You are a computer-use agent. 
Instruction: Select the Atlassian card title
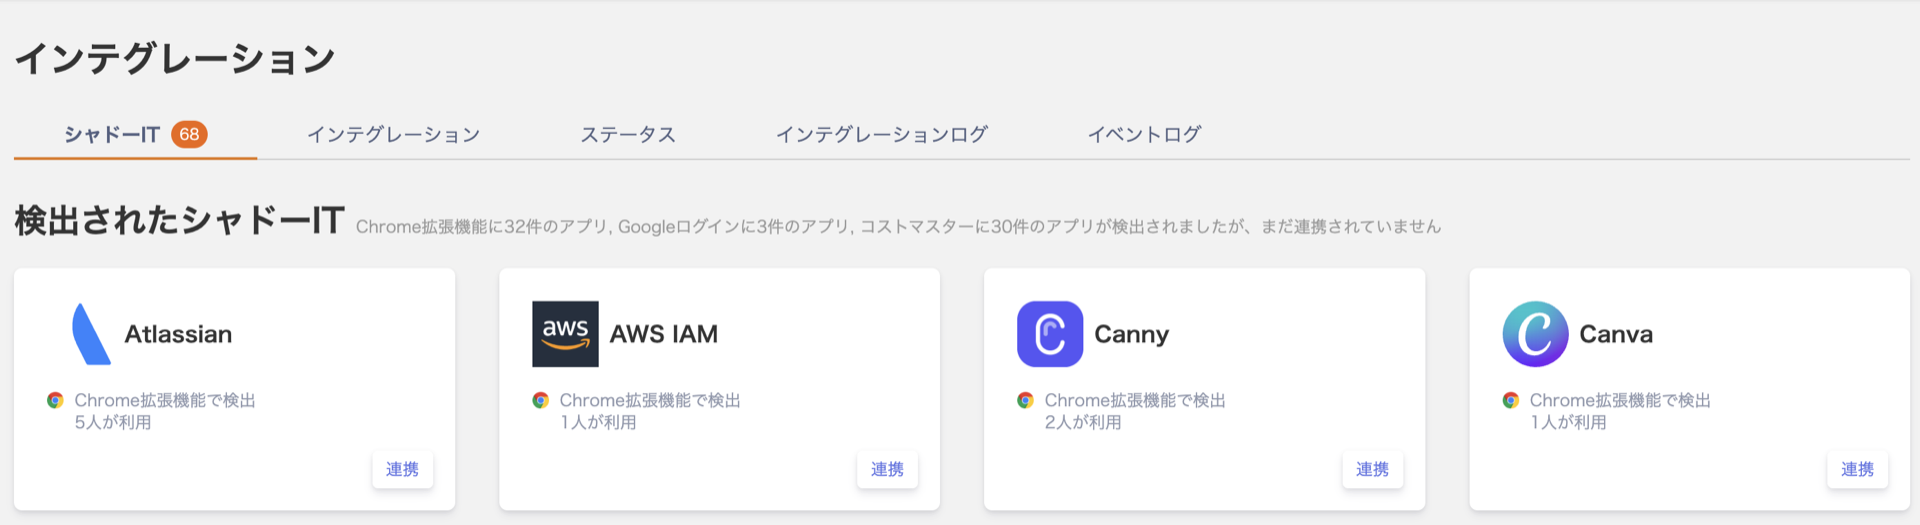tap(178, 334)
